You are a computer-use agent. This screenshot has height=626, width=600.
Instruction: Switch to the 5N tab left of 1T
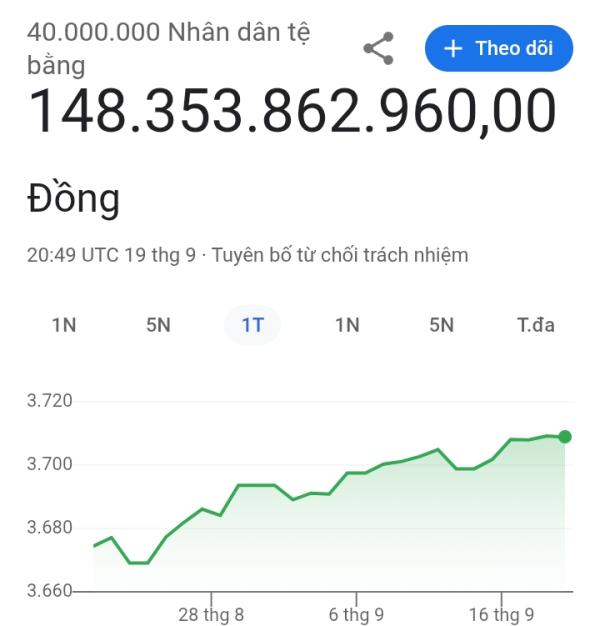pos(158,324)
